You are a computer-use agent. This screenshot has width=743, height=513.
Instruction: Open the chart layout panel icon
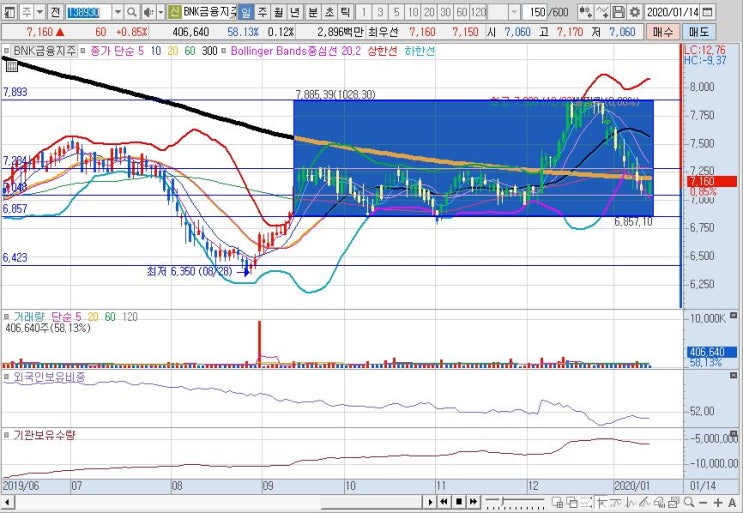click(11, 12)
